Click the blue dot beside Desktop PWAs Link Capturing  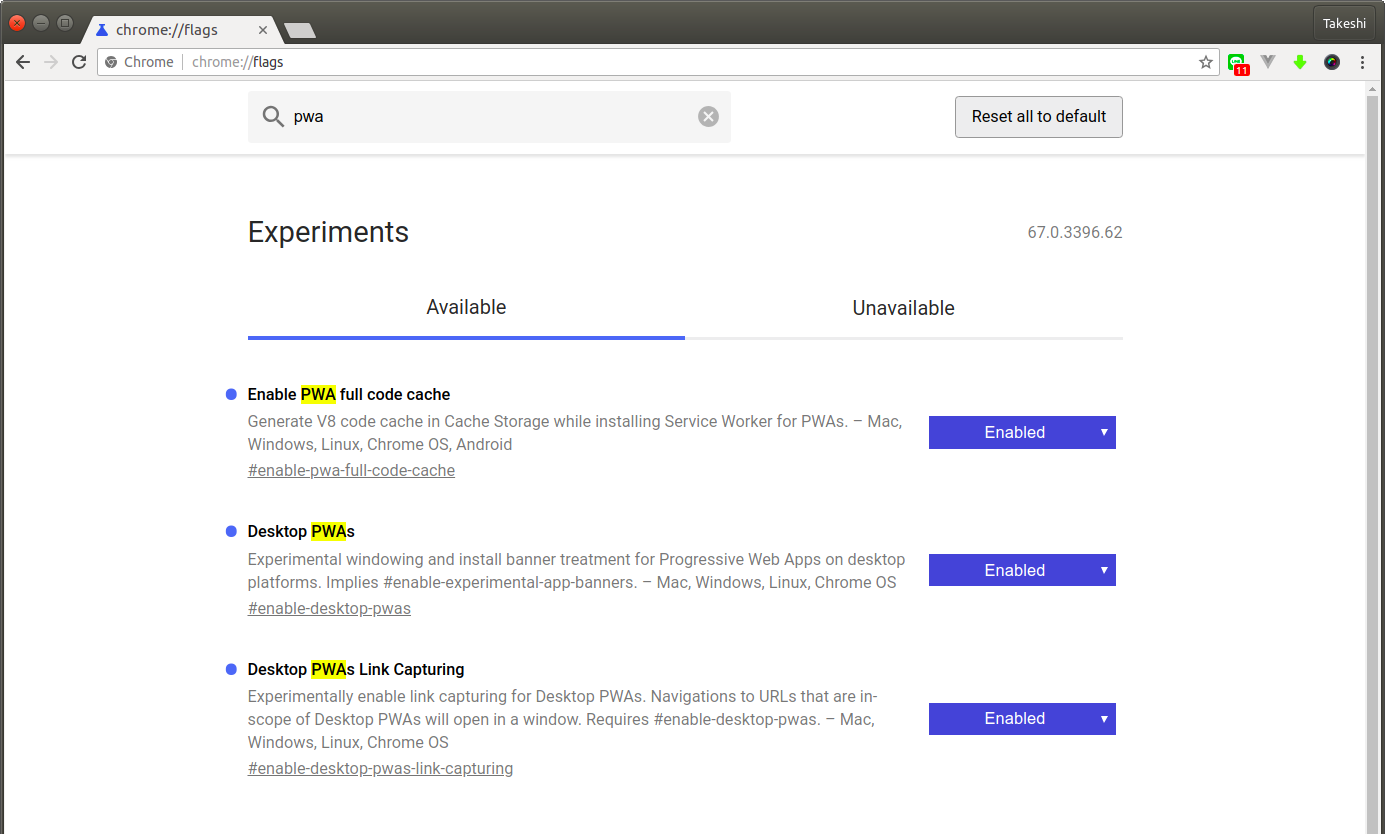tap(231, 669)
